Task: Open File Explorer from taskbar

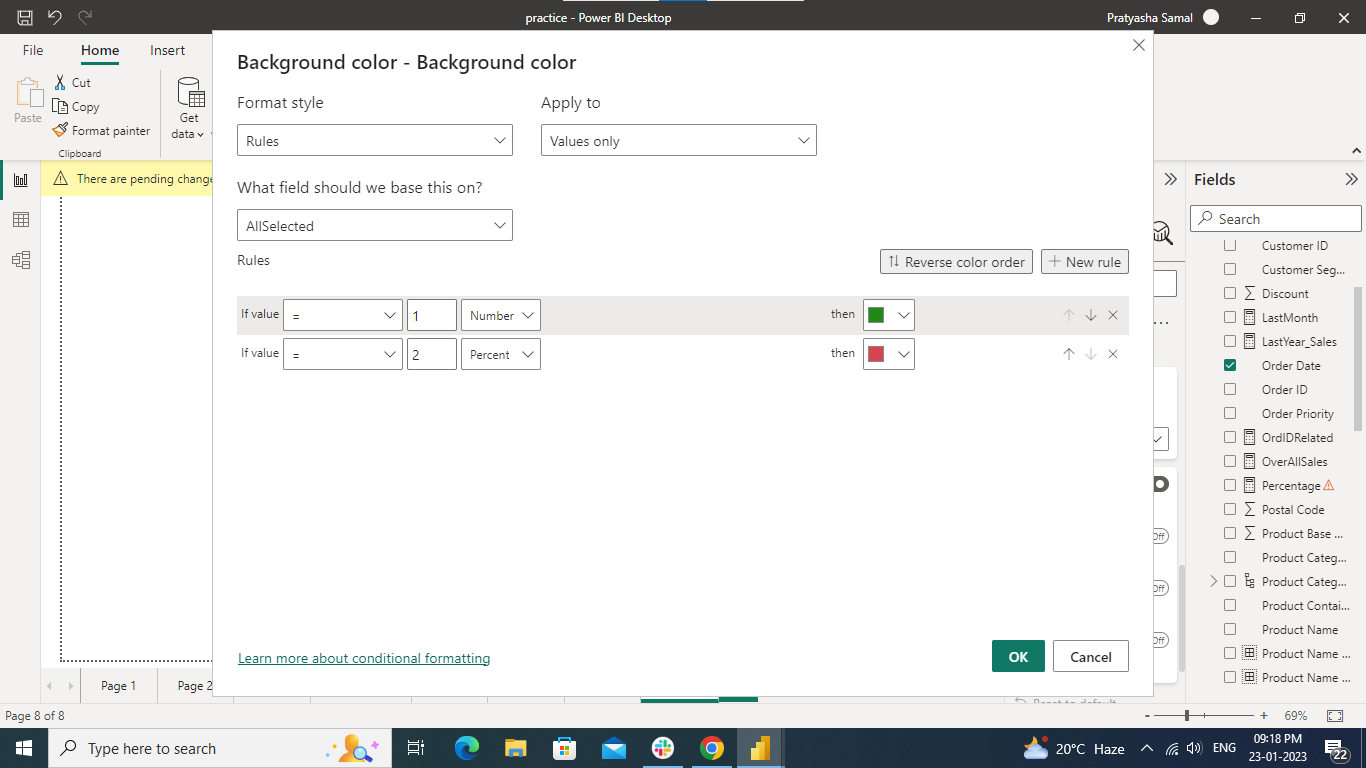Action: click(516, 748)
